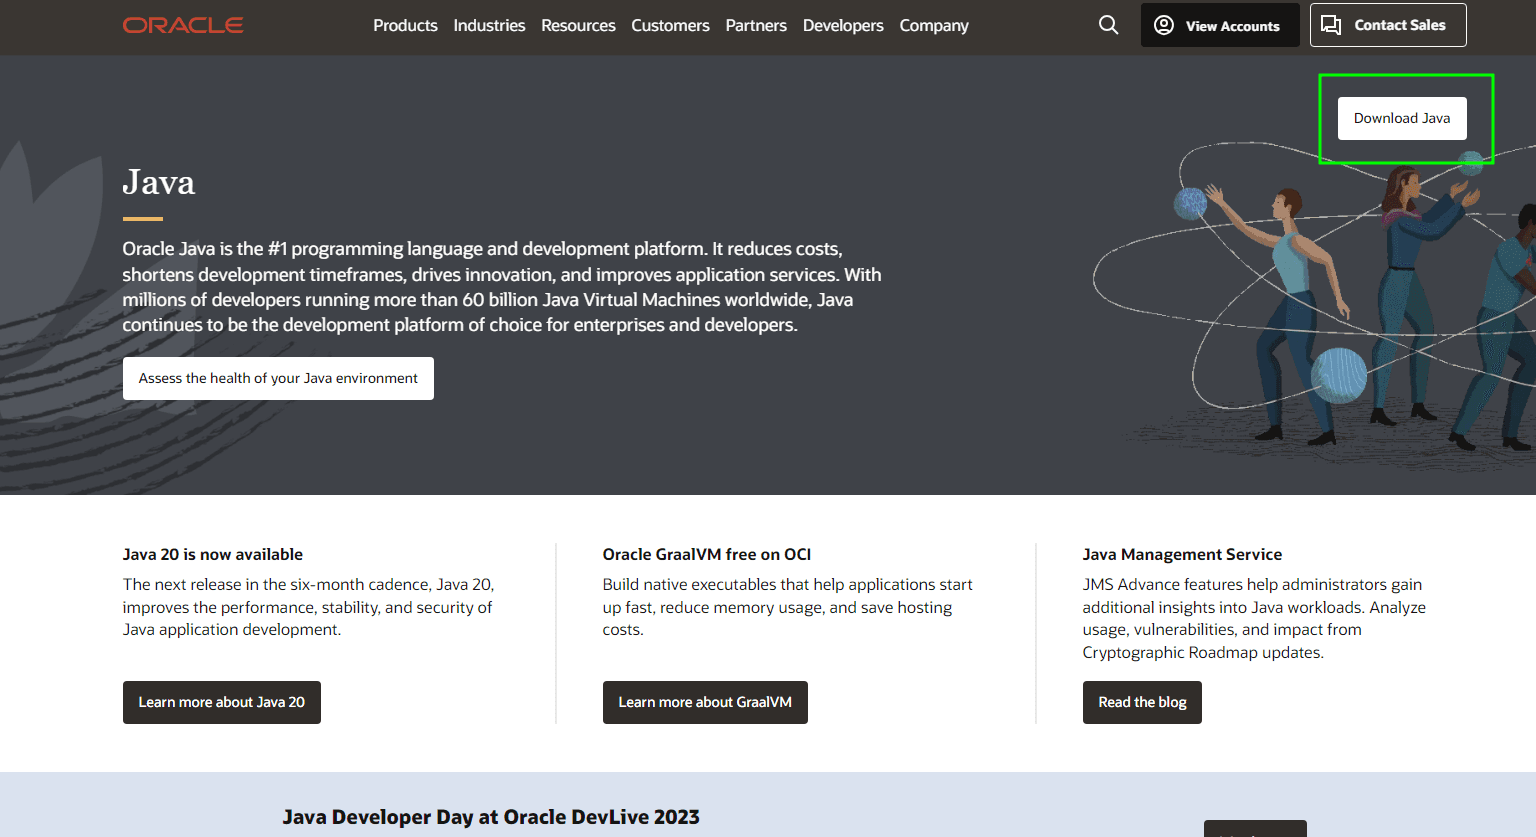Open the Developers menu
The image size is (1536, 837).
[843, 25]
